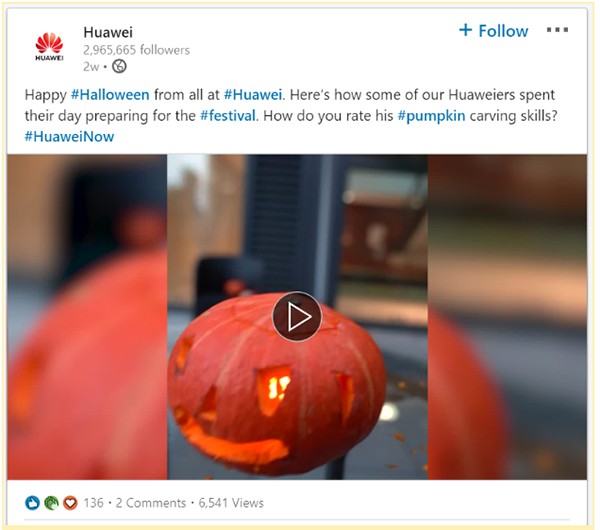This screenshot has height=530, width=600.
Task: View the 136 reactions list
Action: click(x=93, y=503)
